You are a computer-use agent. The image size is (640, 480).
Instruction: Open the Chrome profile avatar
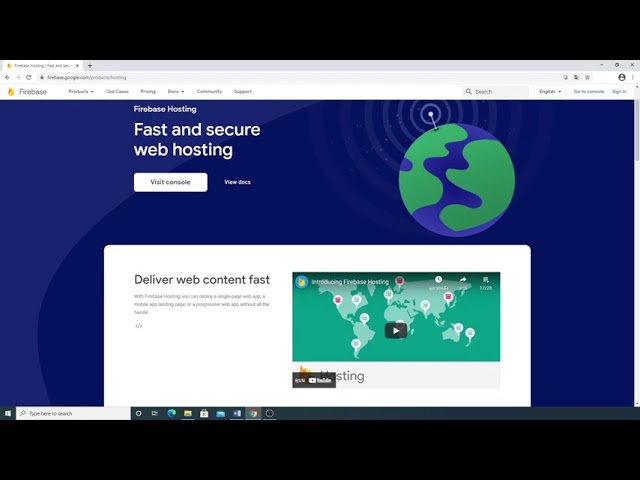622,77
